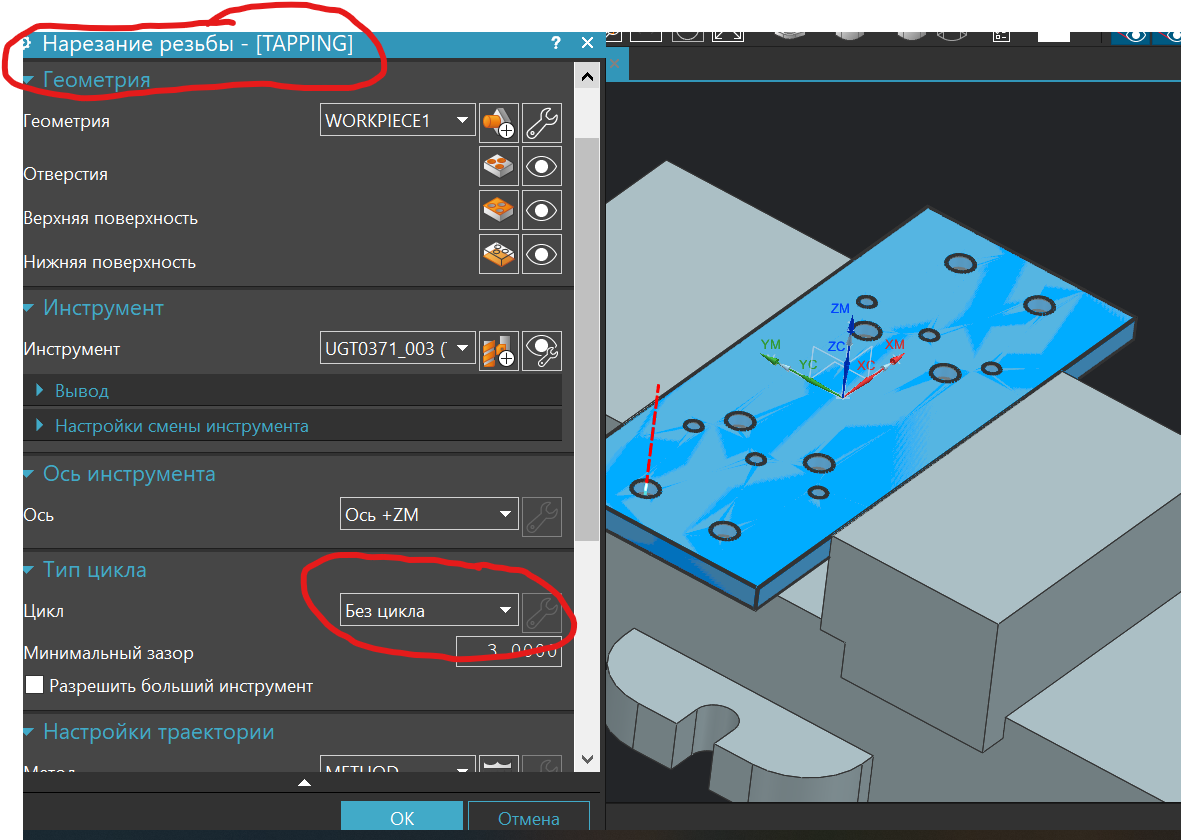Image resolution: width=1181 pixels, height=840 pixels.
Task: Click the dialog scrollbar up arrow
Action: coord(587,76)
